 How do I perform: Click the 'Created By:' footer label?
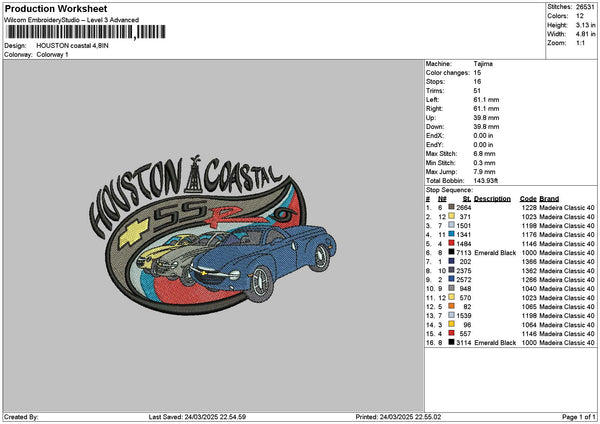pyautogui.click(x=21, y=417)
